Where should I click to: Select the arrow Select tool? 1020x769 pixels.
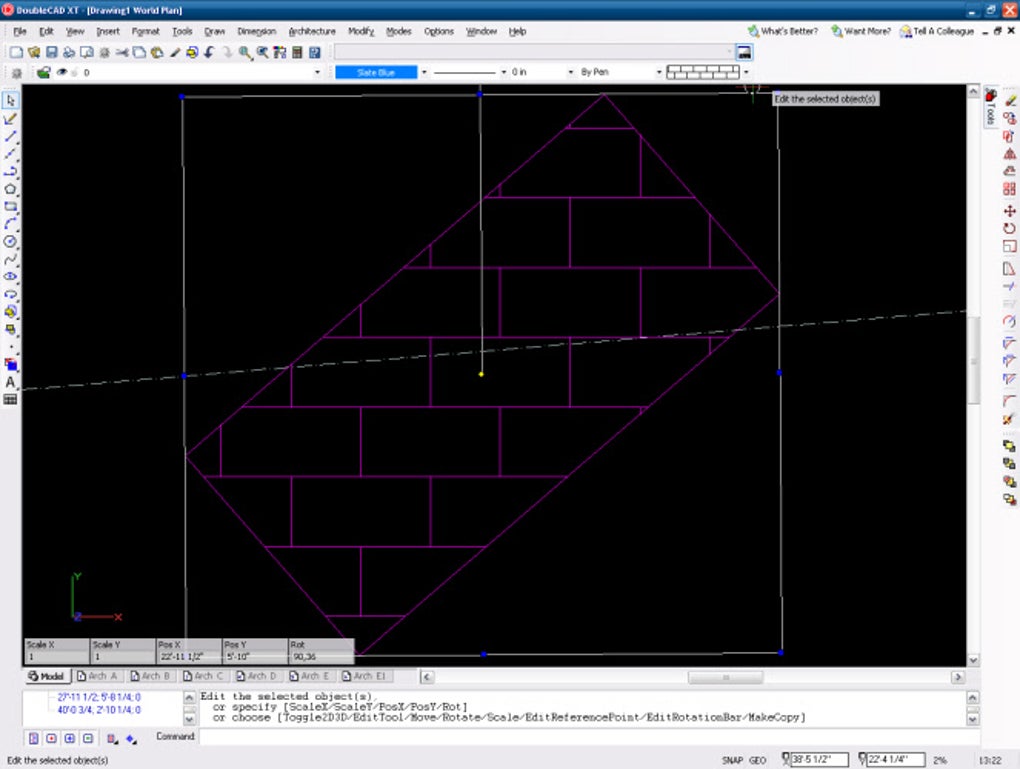[x=11, y=100]
